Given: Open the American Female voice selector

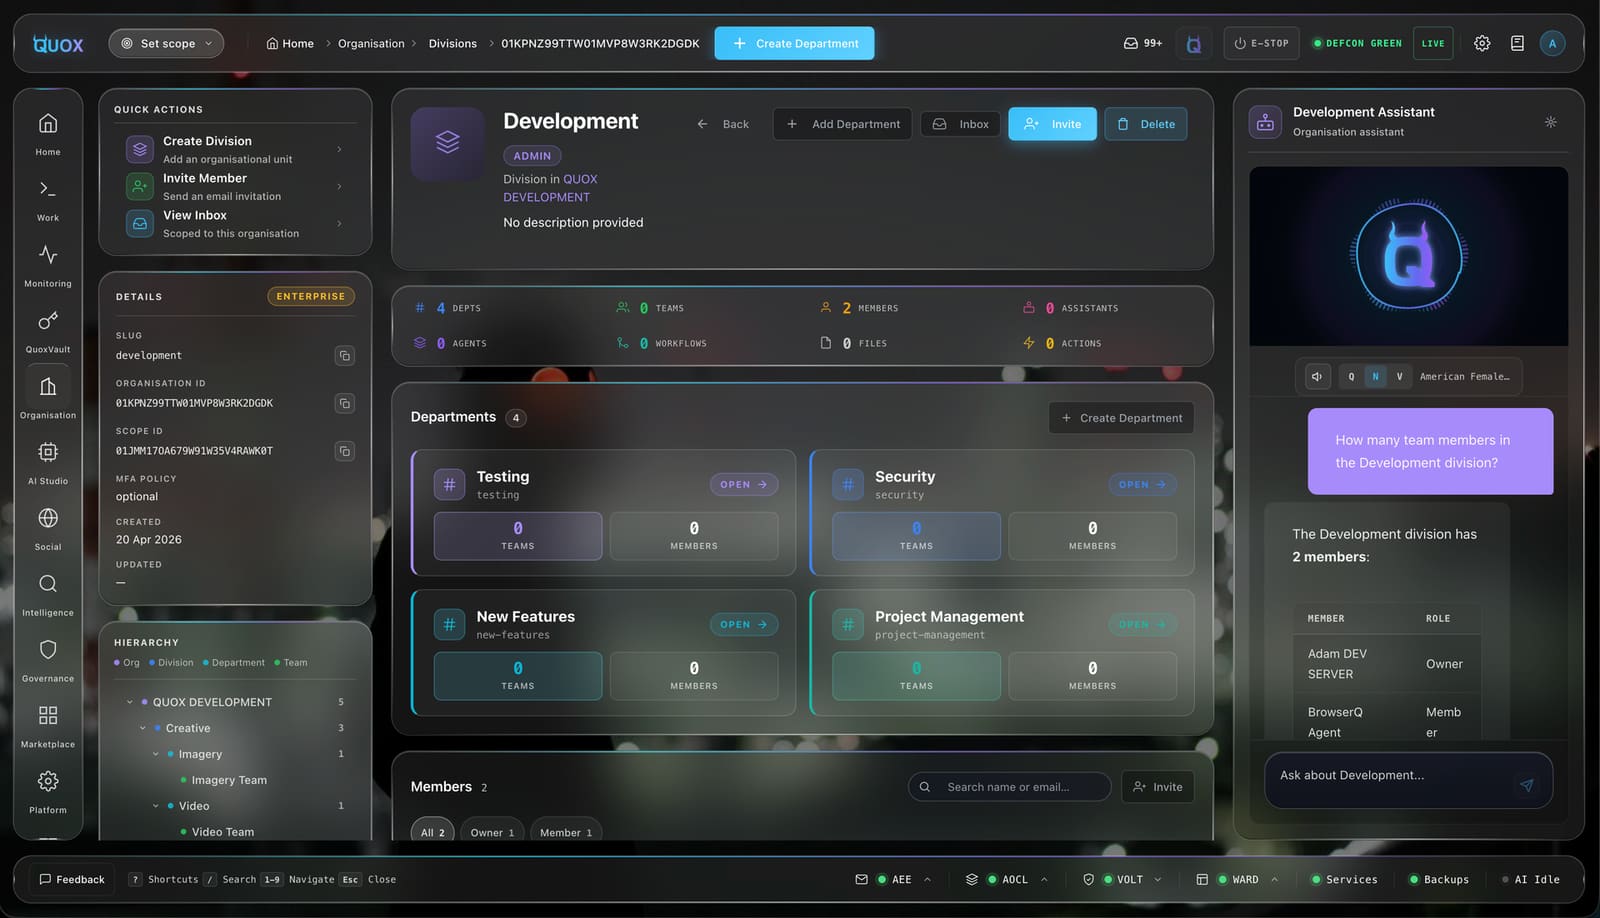Looking at the screenshot, I should tap(1464, 377).
